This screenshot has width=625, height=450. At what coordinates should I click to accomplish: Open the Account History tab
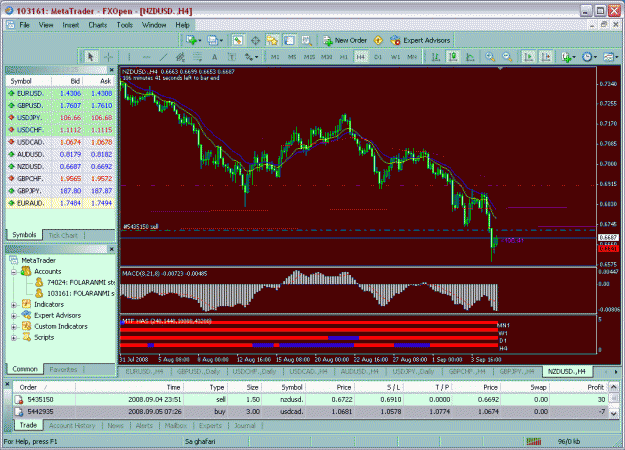click(x=72, y=426)
